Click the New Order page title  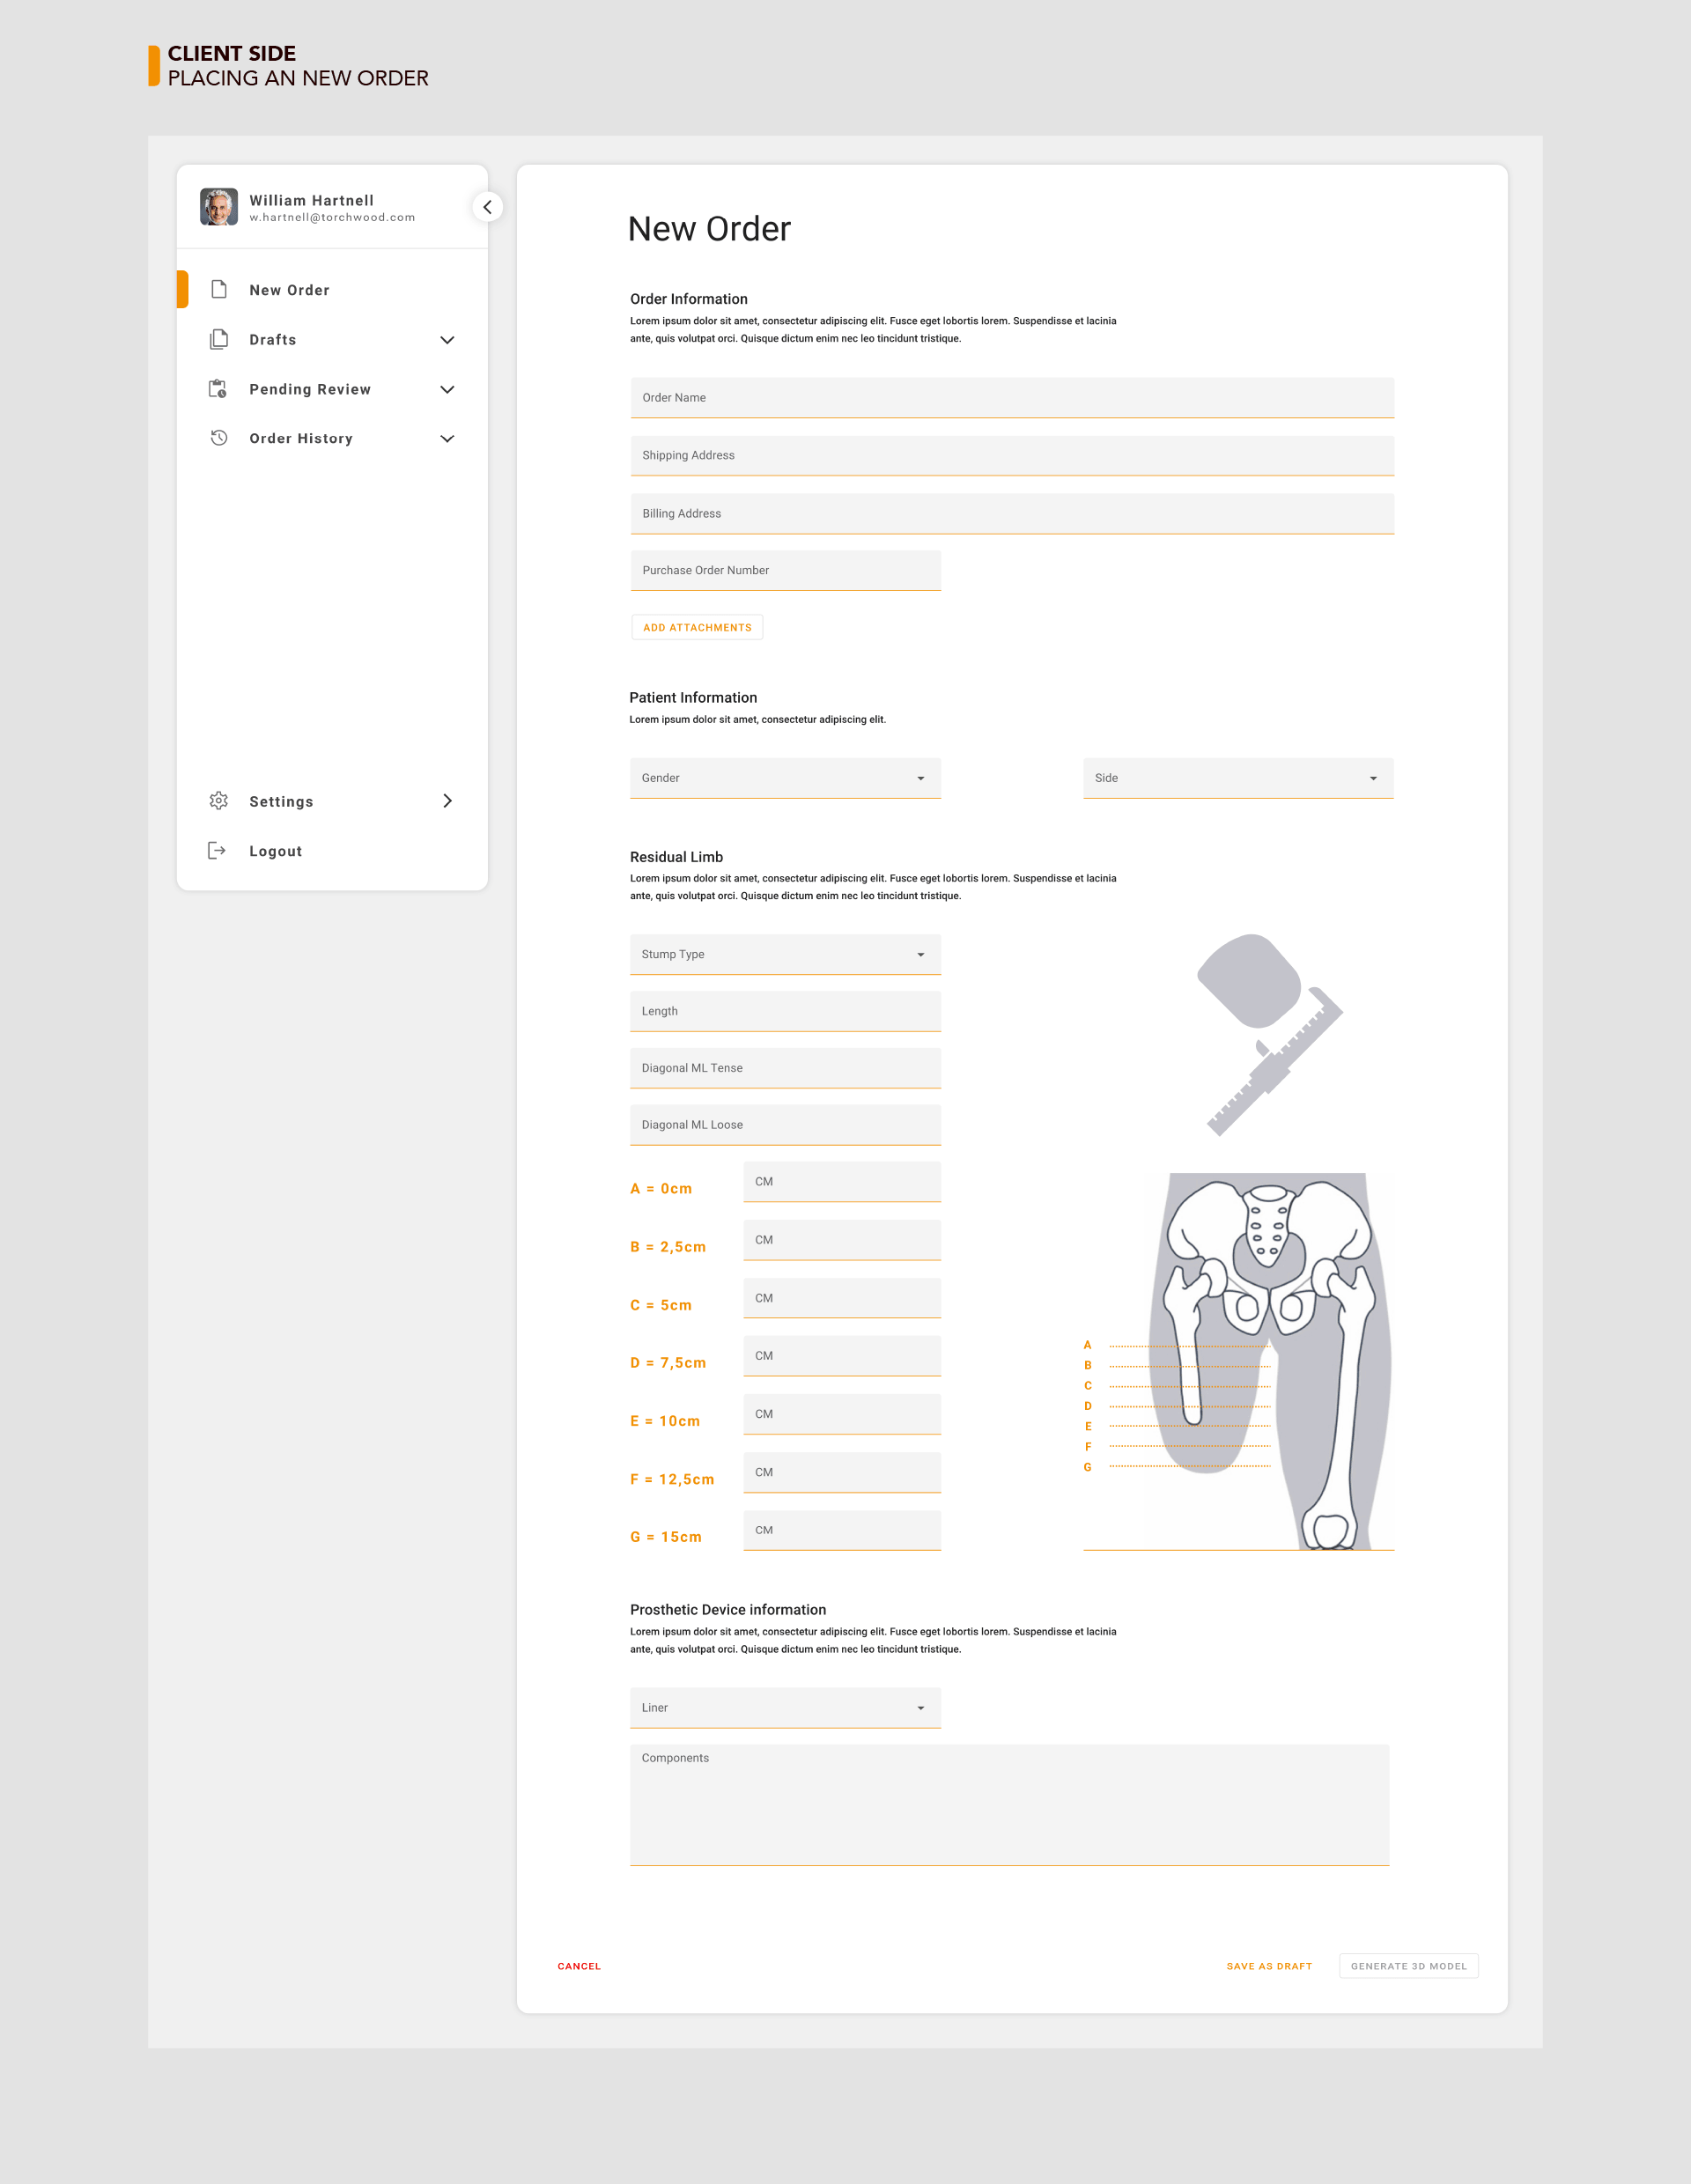tap(709, 229)
